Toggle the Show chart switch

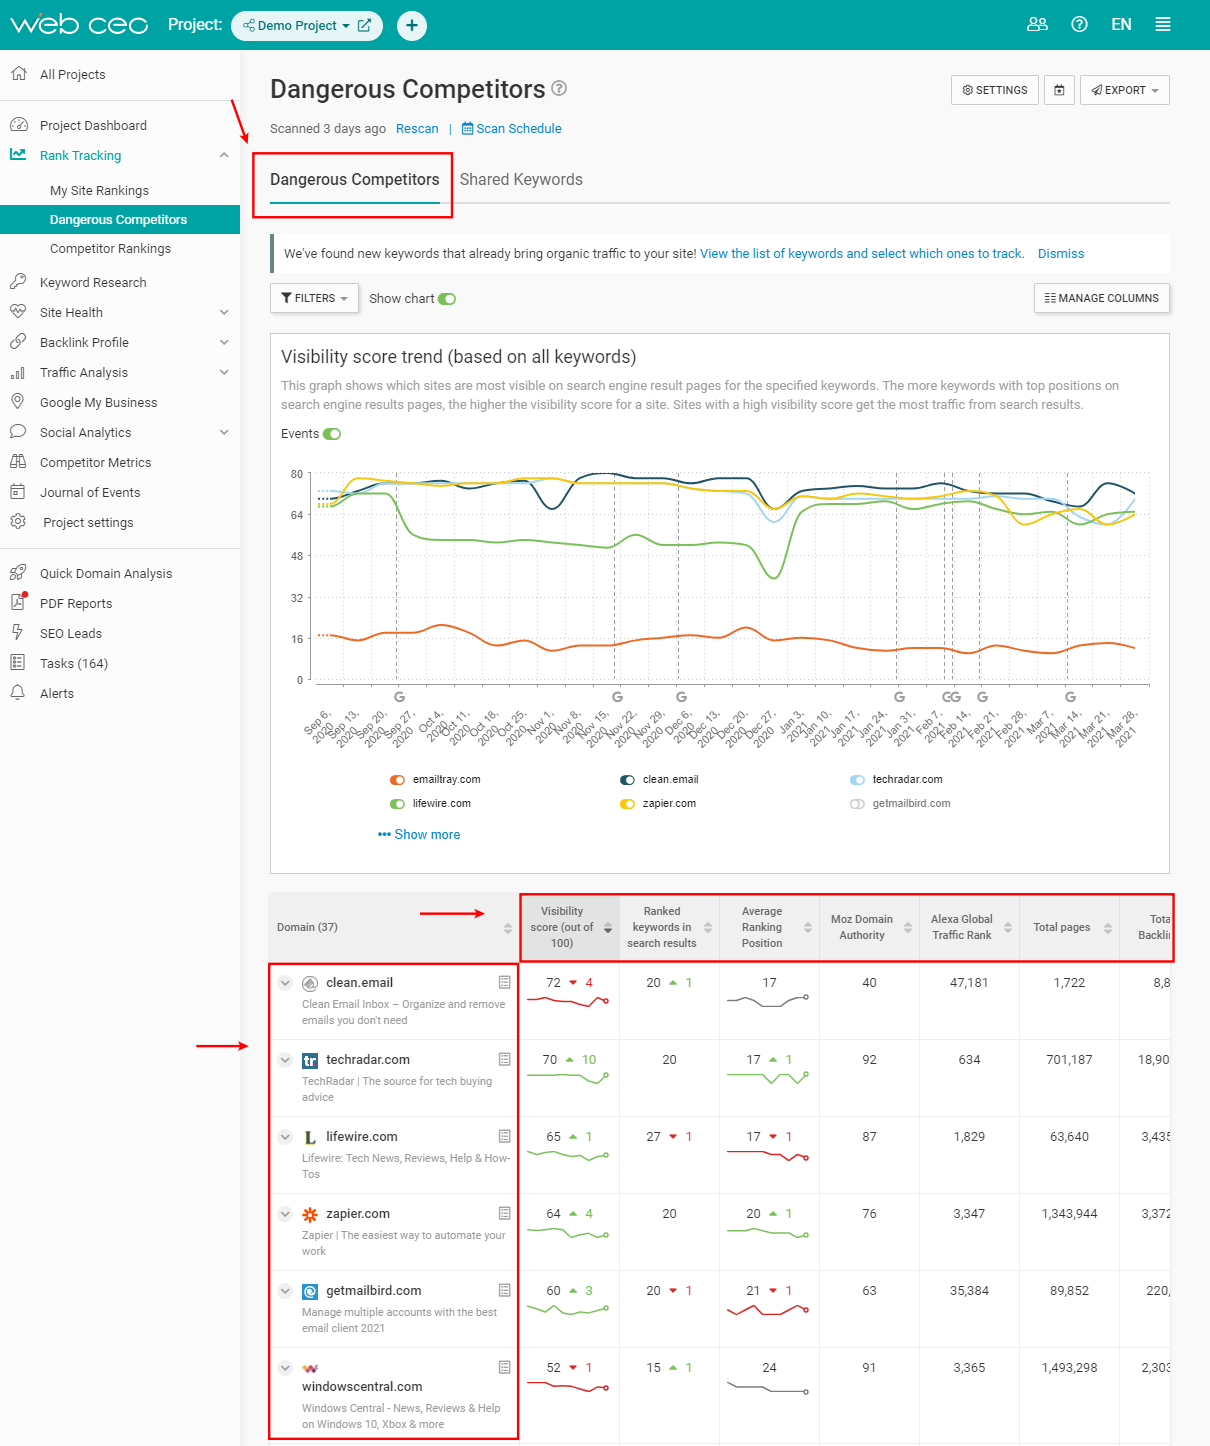pos(447,299)
